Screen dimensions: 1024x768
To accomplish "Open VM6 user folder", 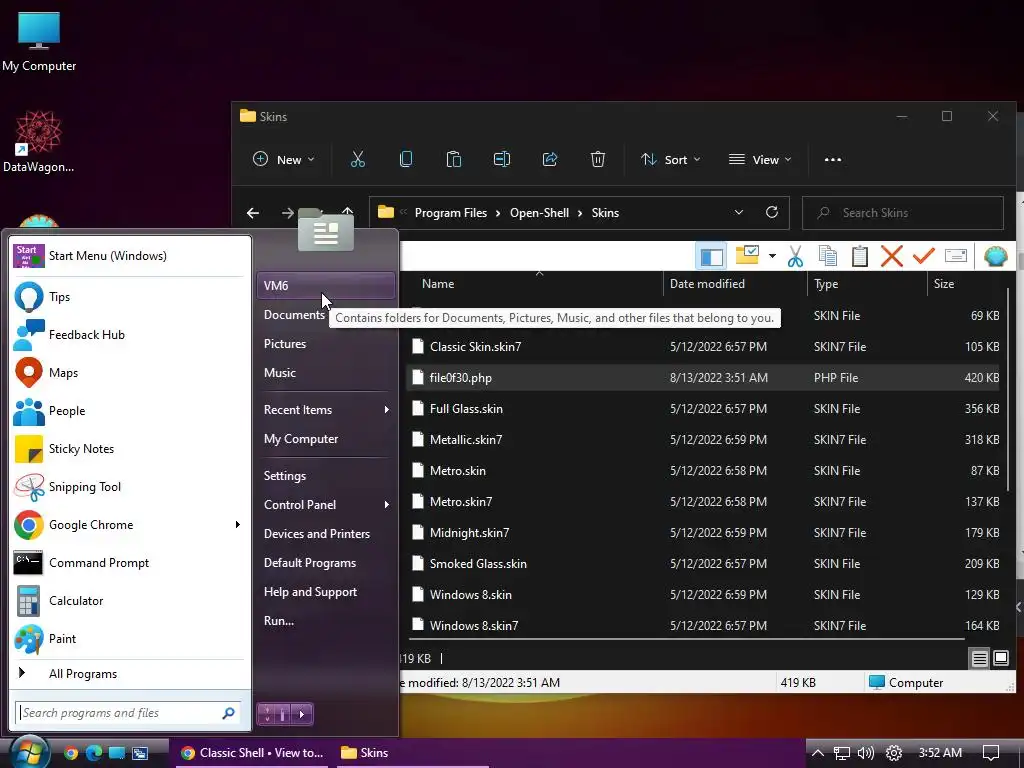I will [x=326, y=285].
